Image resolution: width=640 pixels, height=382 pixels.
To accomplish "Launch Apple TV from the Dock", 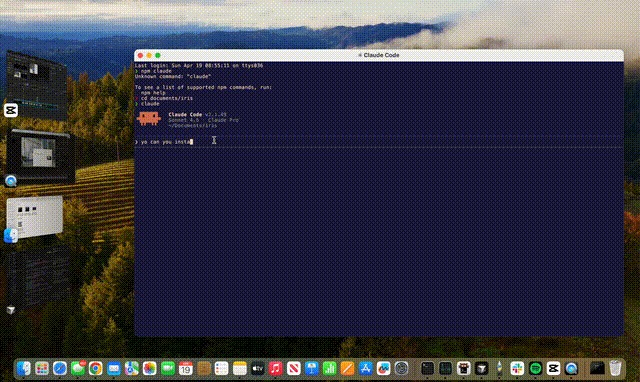I will click(x=258, y=369).
